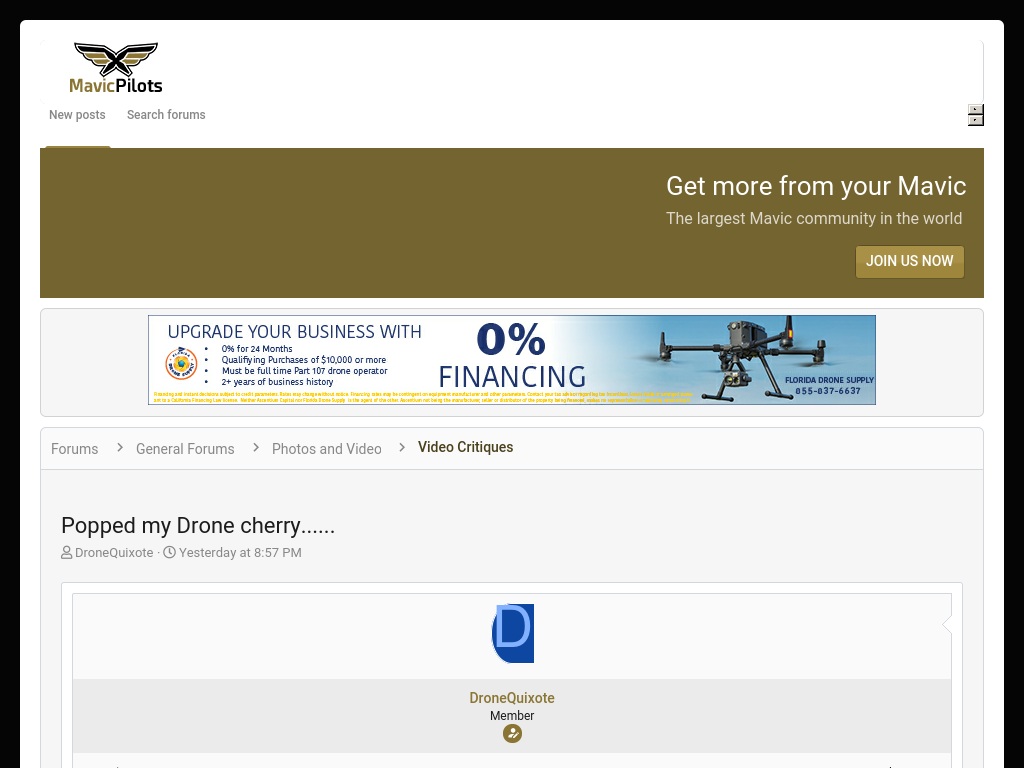Click the thread title "Popped my Drone cherry......"

coord(198,526)
